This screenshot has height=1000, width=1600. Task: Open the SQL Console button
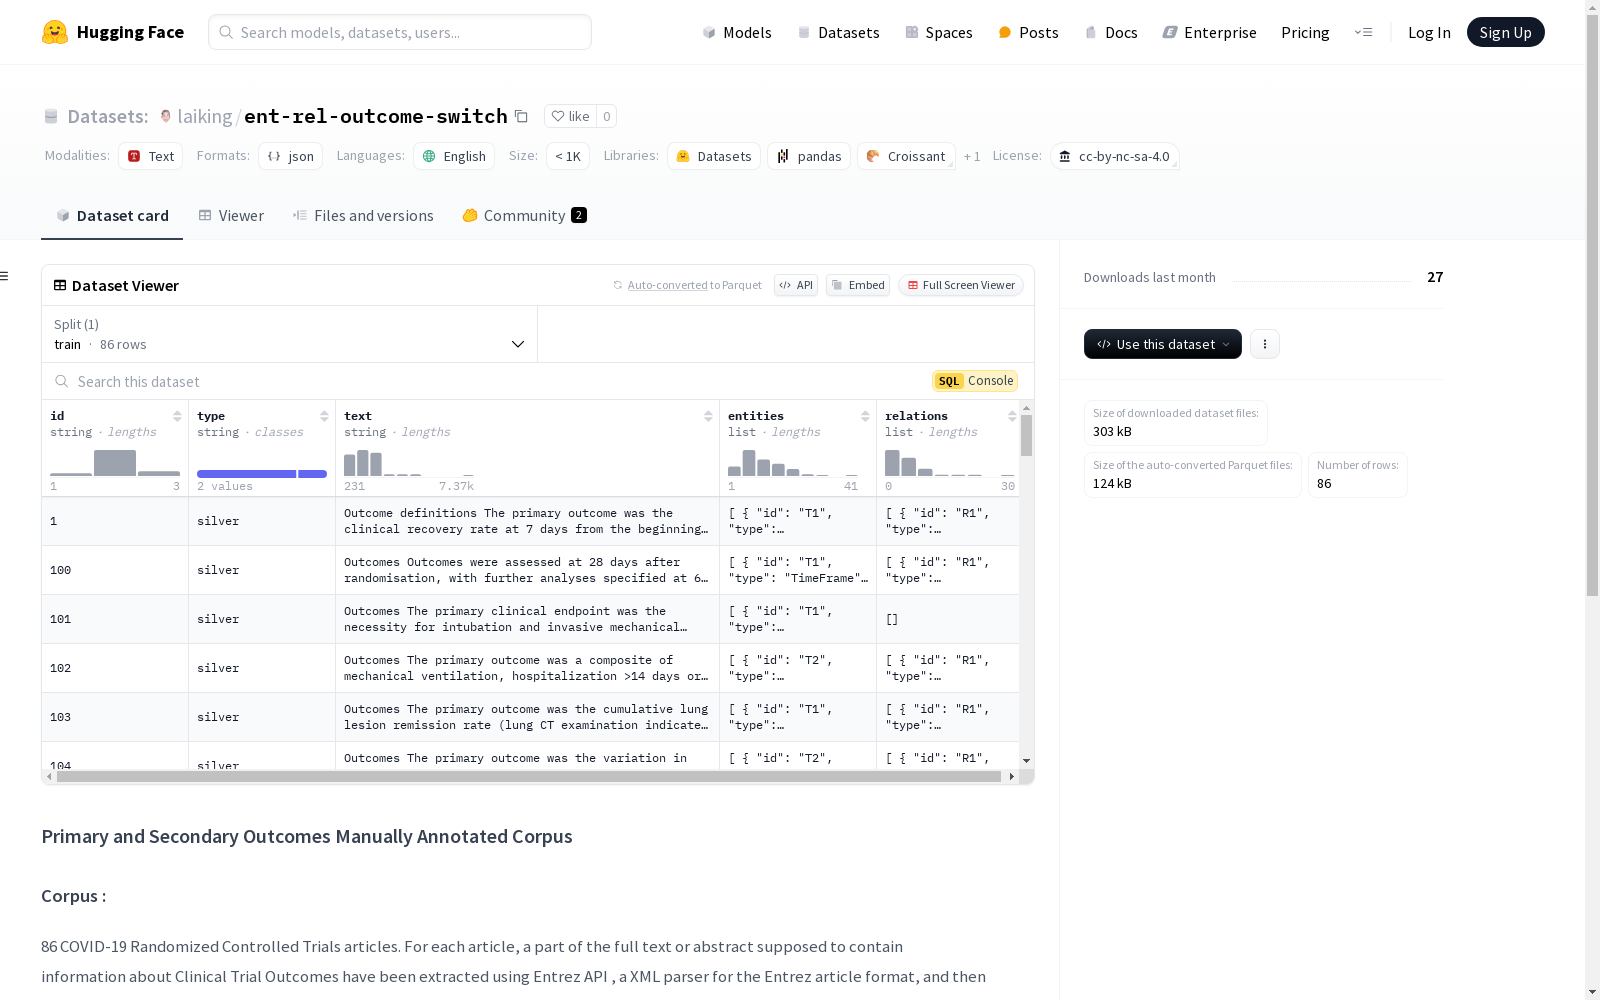(x=975, y=380)
